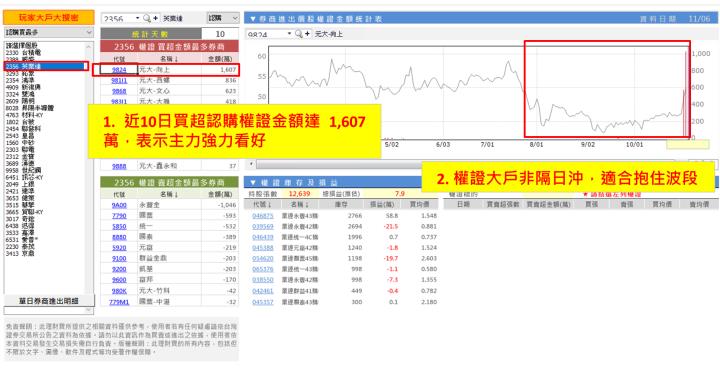Image resolution: width=720 pixels, height=373 pixels.
Task: Click the 總損益(原倍) value 7.9
Action: tap(399, 194)
